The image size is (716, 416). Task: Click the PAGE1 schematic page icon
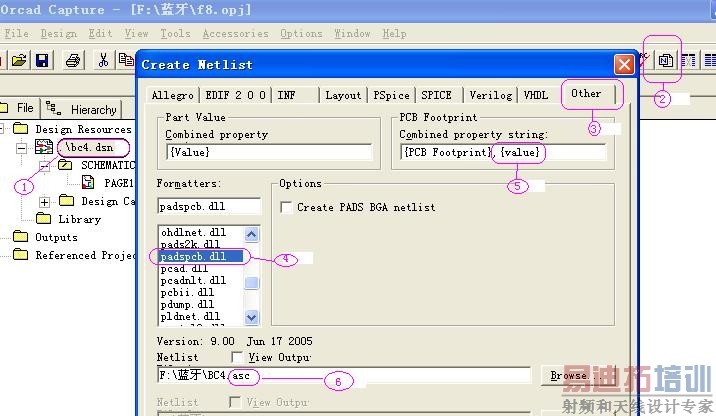[x=88, y=183]
